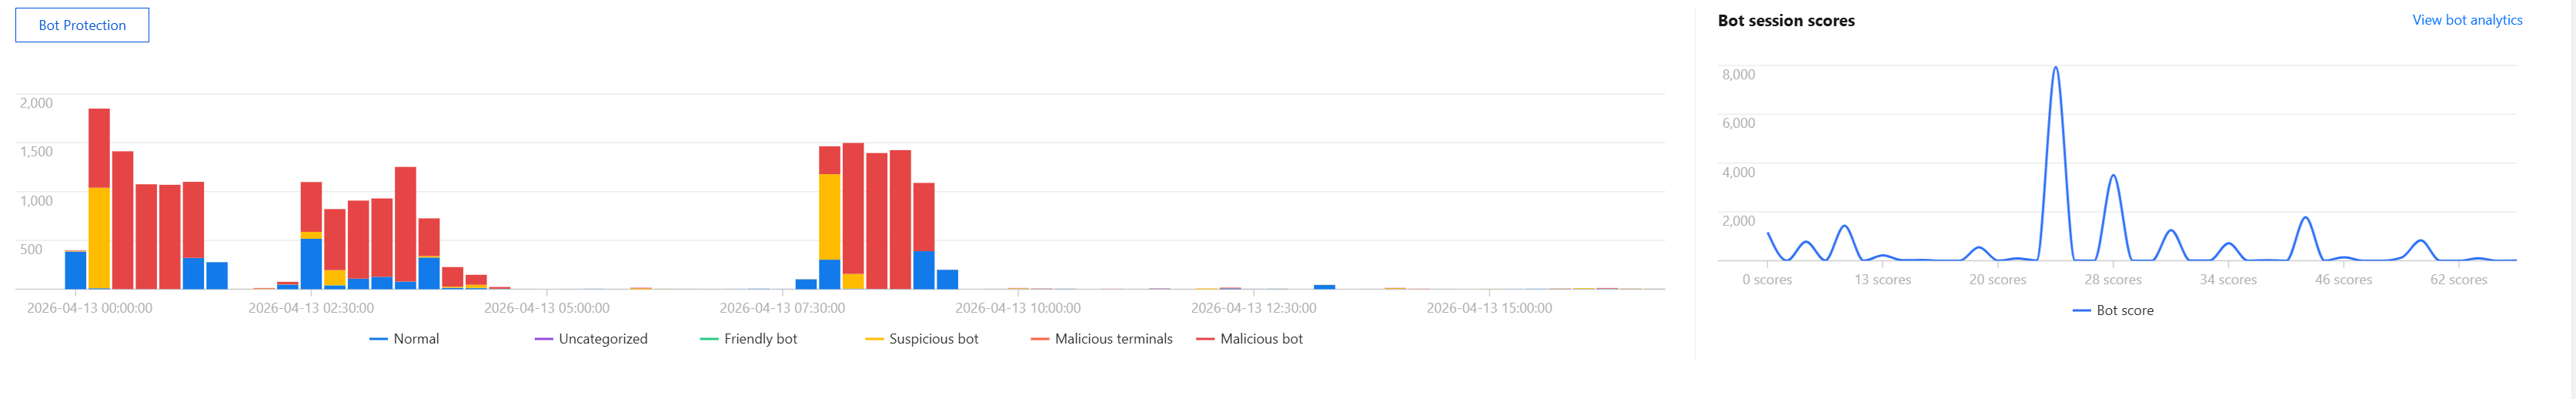The width and height of the screenshot is (2576, 399).
Task: Click the 2026-04-13 10:00:00 axis label
Action: click(1018, 308)
